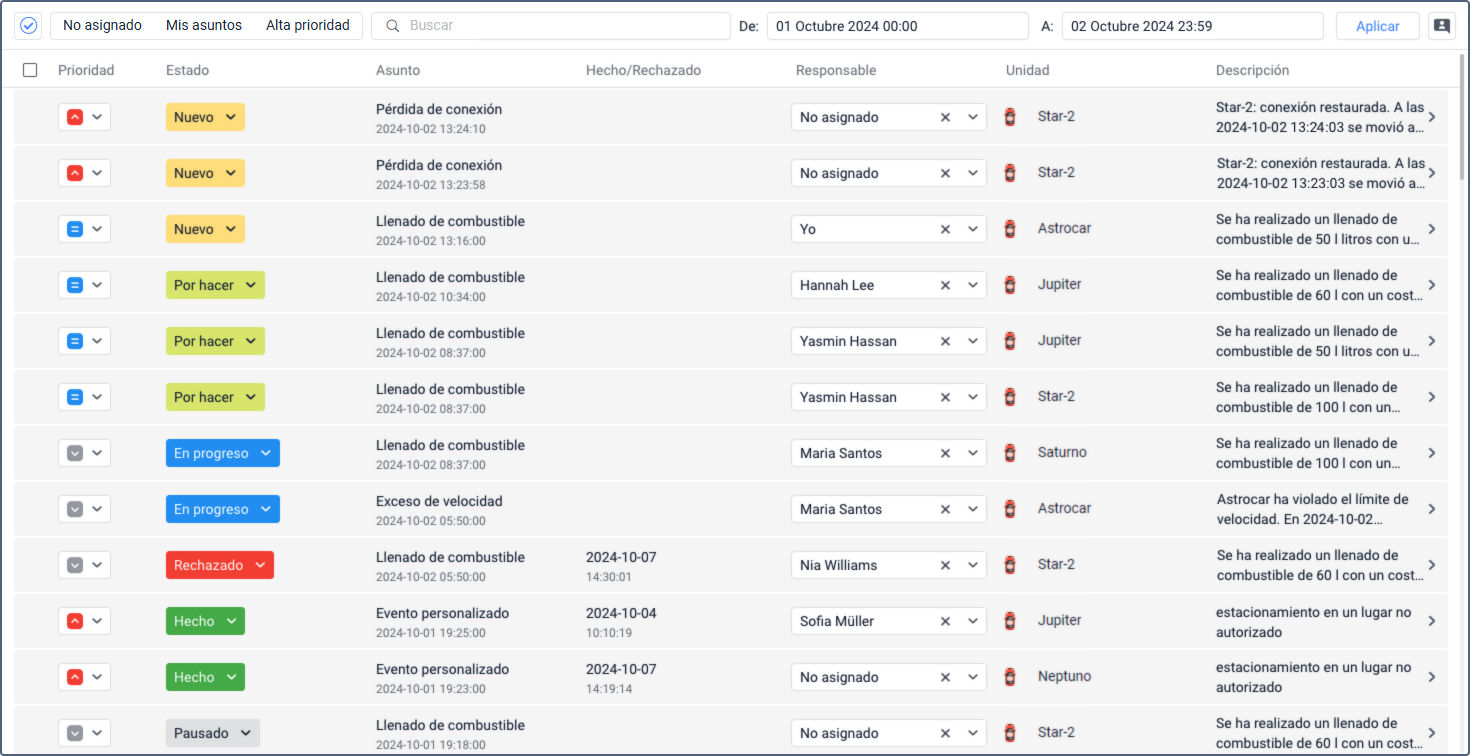Click the 'Unidad' column header
Screen dimensions: 1470x756
tap(1028, 70)
